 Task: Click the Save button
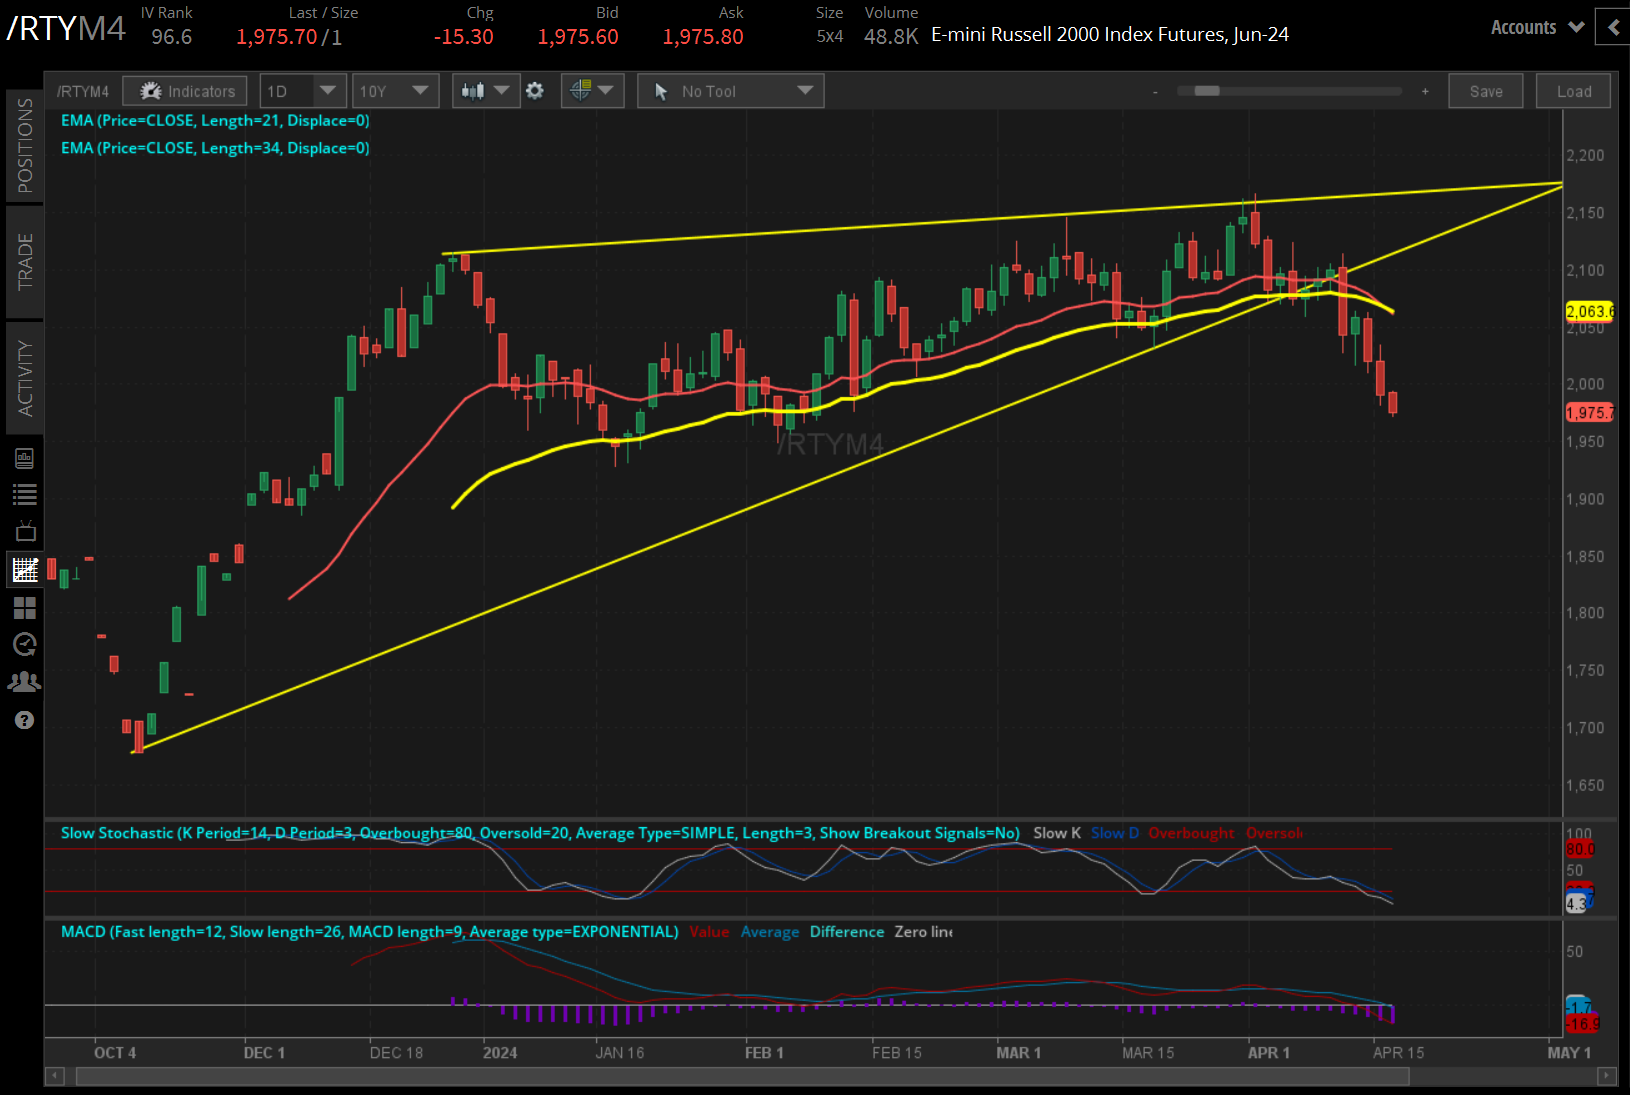coord(1485,91)
